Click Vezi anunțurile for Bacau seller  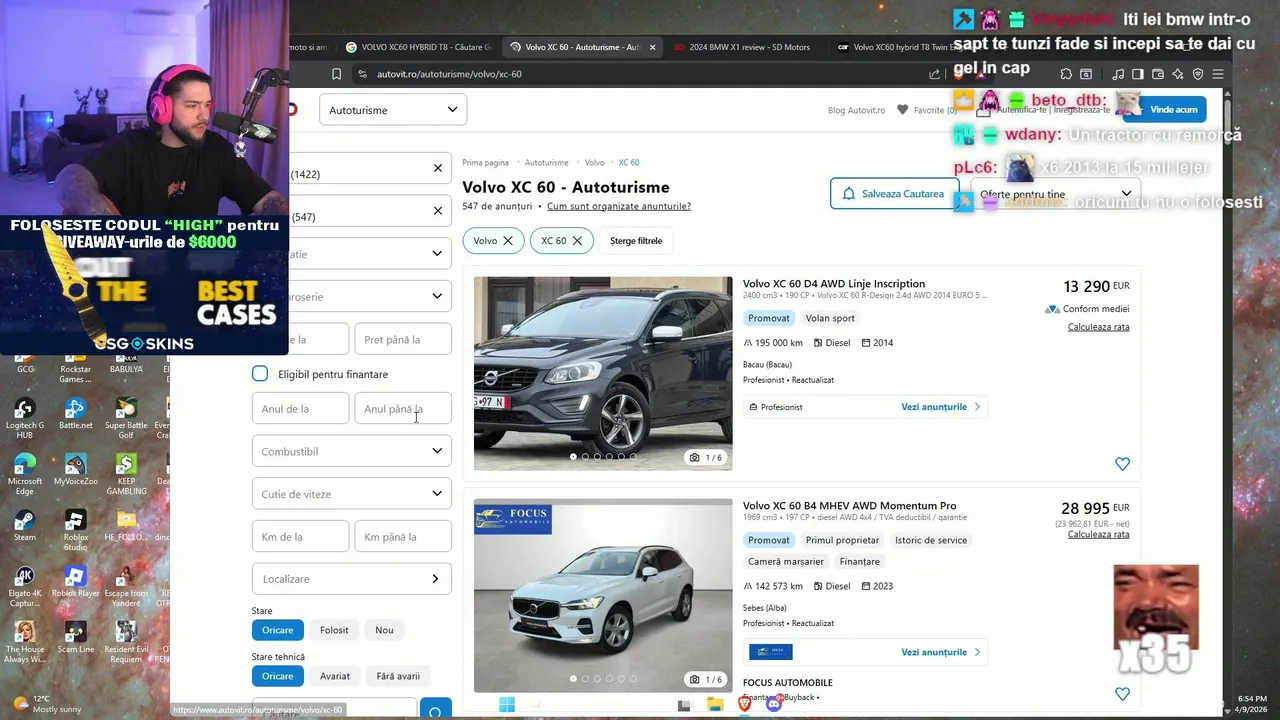(940, 407)
